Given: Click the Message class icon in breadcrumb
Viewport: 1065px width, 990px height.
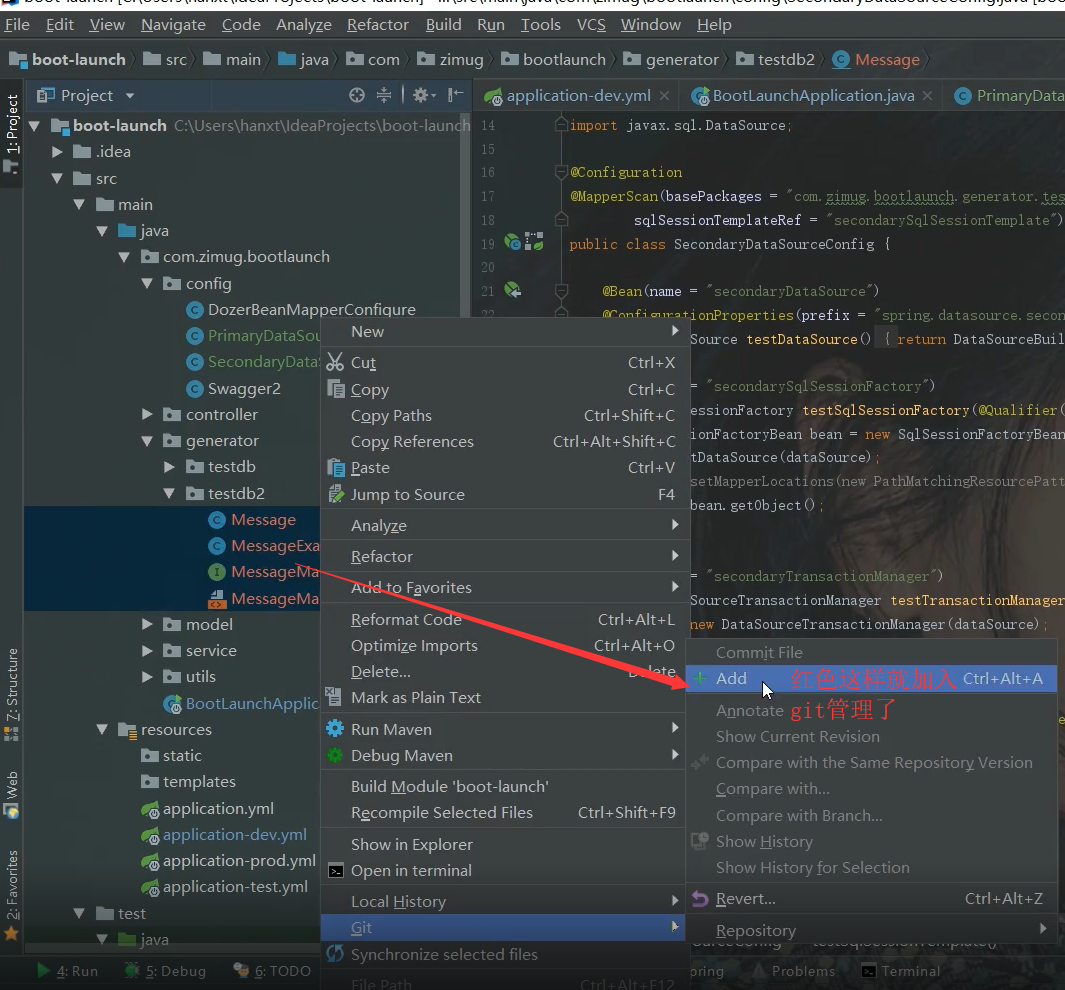Looking at the screenshot, I should pos(841,60).
